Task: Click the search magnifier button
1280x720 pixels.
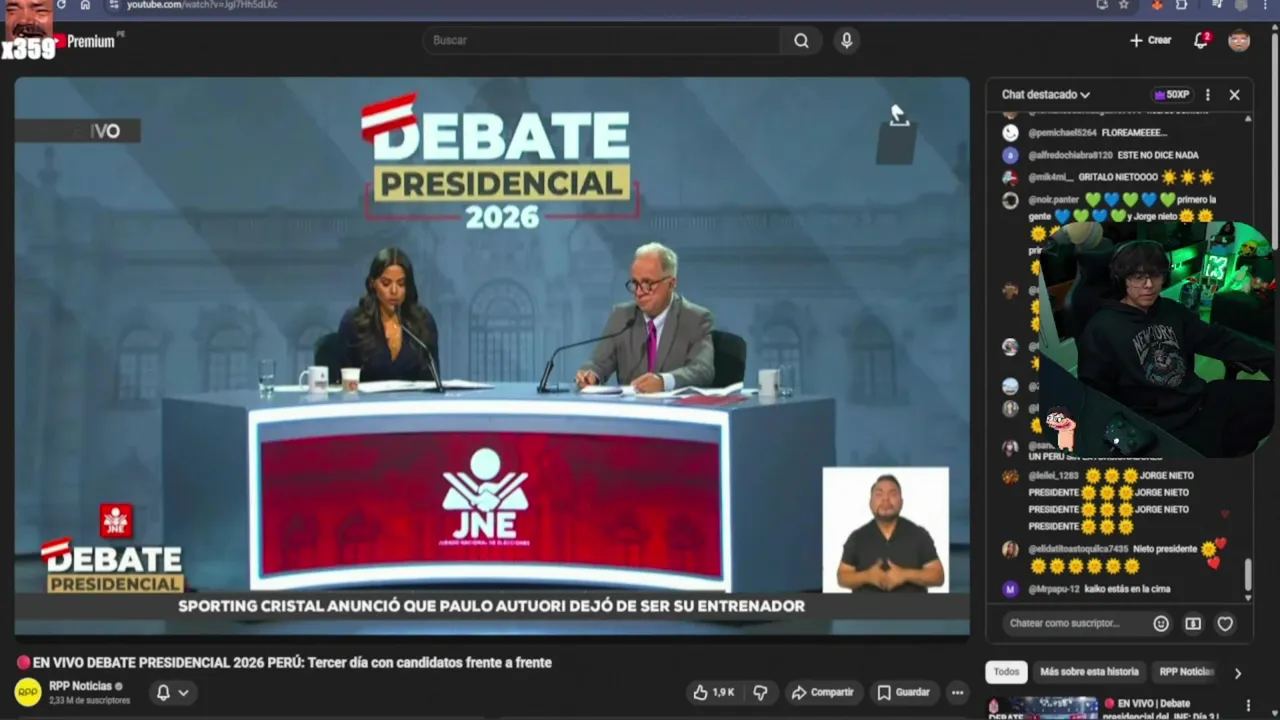Action: pyautogui.click(x=801, y=41)
